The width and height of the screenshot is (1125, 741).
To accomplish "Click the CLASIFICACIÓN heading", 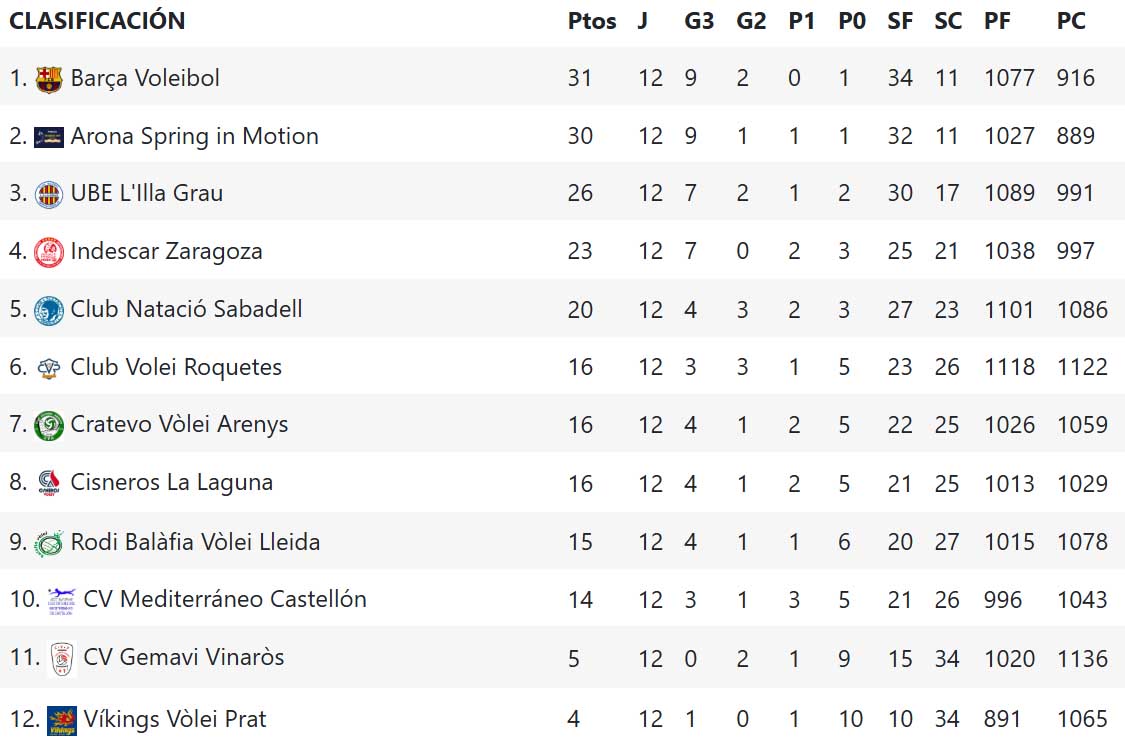I will (97, 21).
